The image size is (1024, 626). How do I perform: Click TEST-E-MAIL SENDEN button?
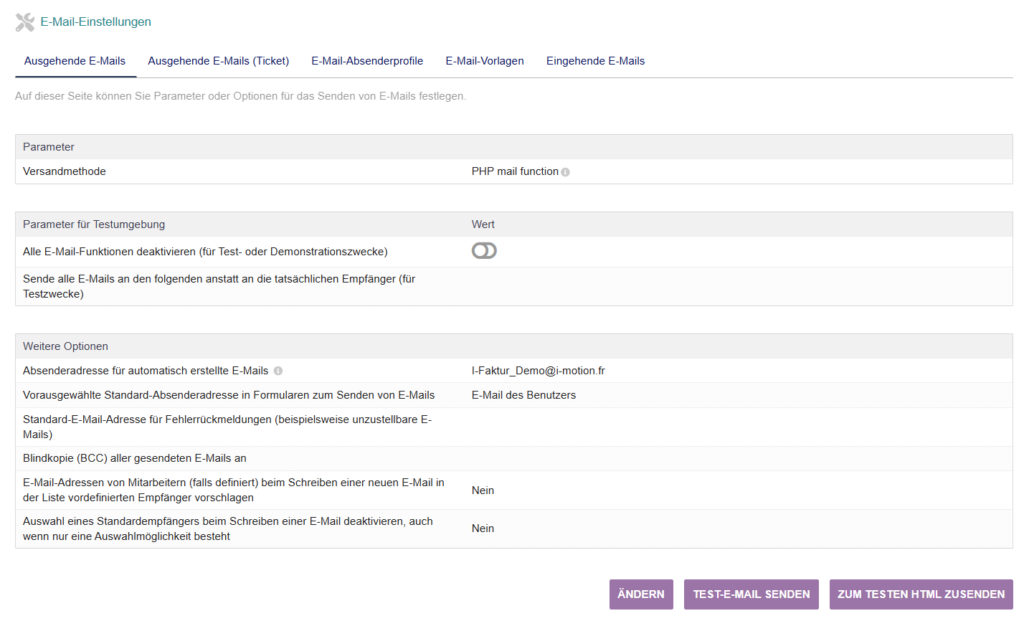[x=751, y=595]
